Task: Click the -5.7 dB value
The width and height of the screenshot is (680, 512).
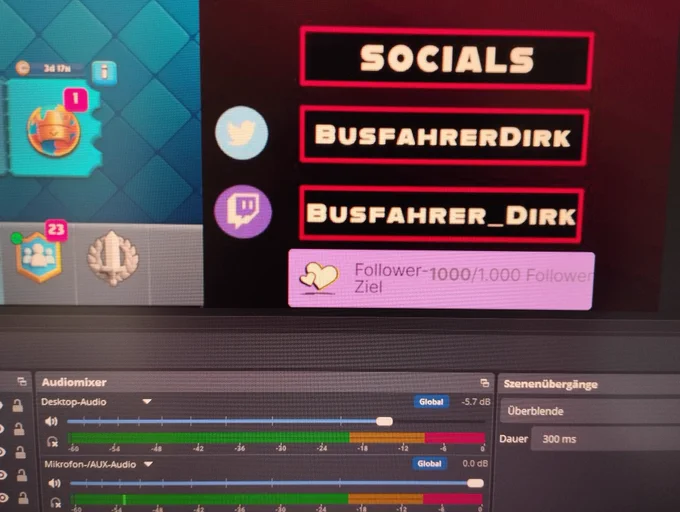Action: coord(476,402)
